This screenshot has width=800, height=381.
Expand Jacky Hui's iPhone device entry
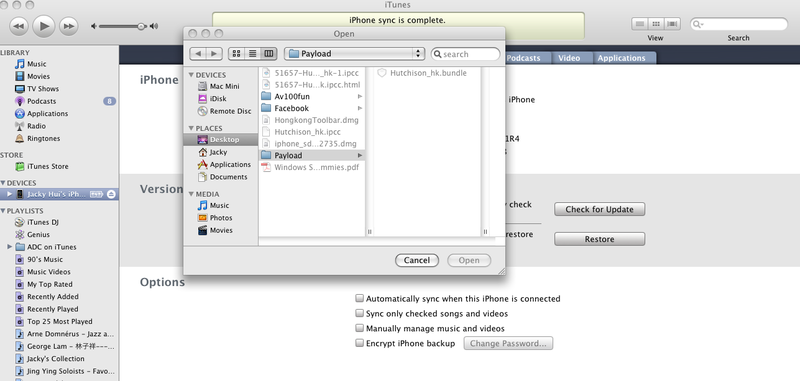tap(9, 194)
